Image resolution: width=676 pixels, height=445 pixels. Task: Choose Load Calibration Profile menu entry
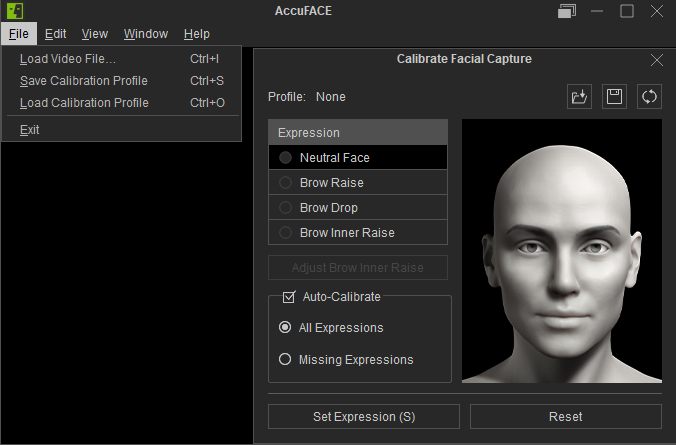(x=122, y=103)
